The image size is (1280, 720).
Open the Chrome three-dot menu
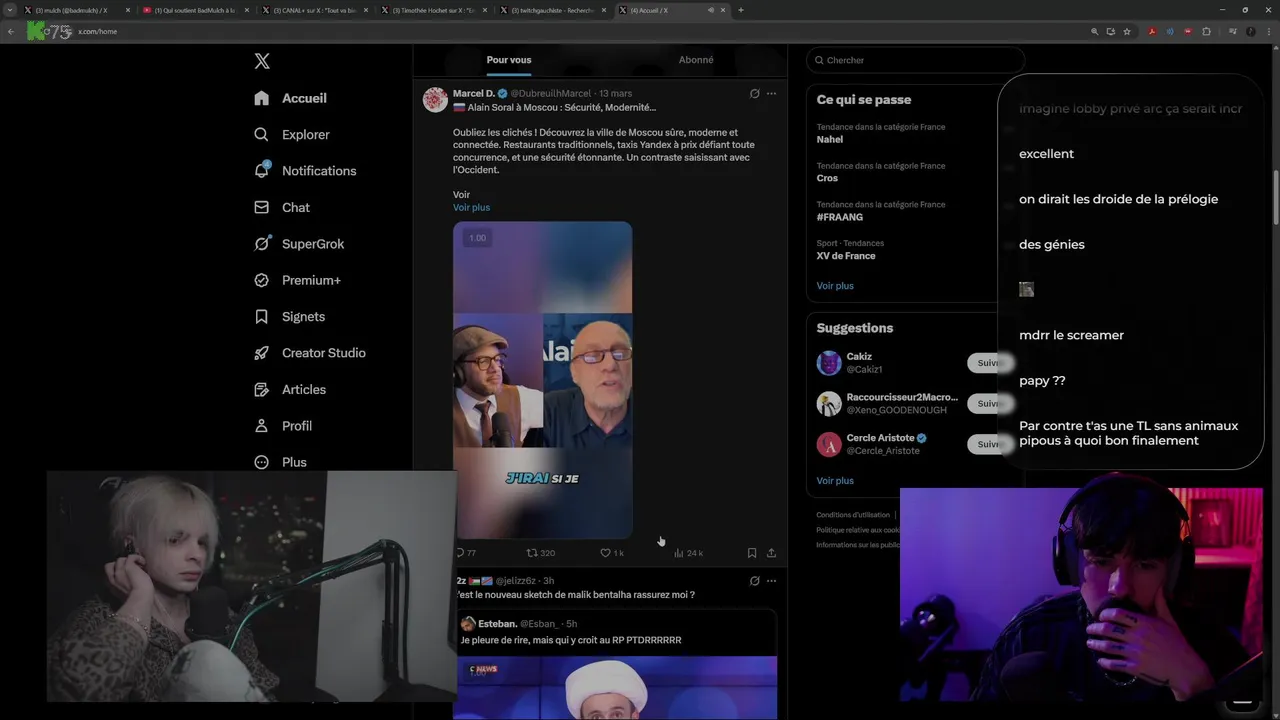click(1268, 31)
